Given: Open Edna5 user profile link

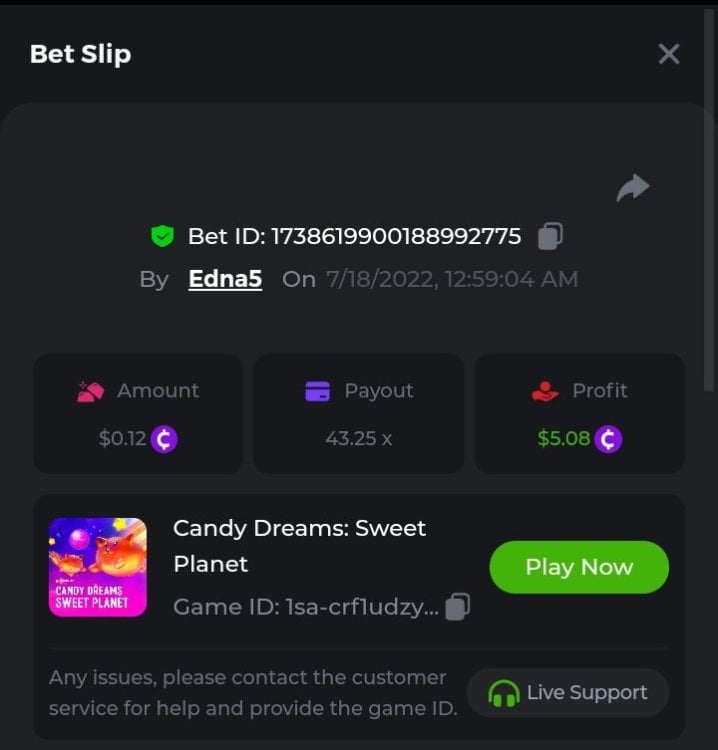Looking at the screenshot, I should (225, 279).
